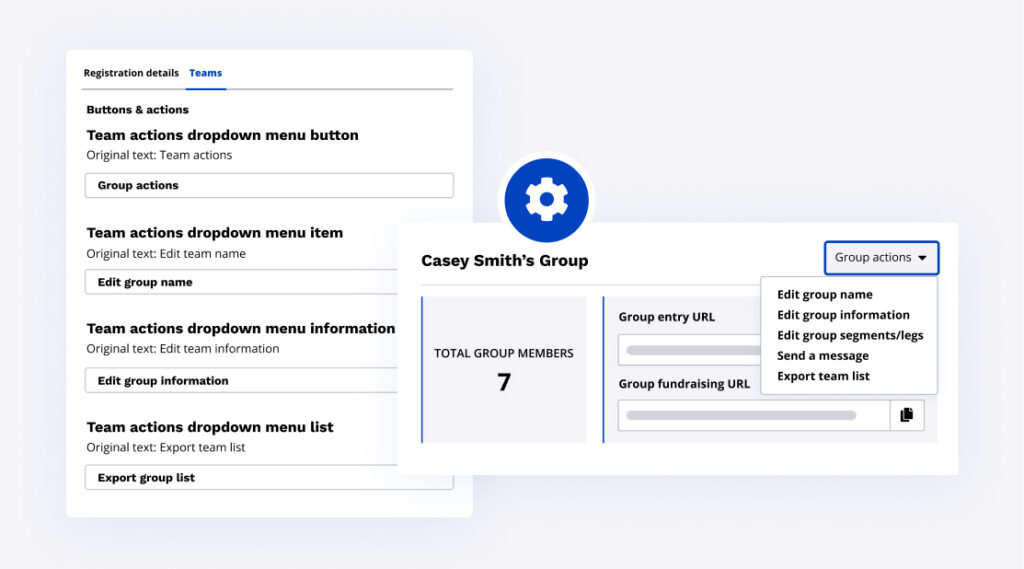This screenshot has width=1024, height=569.
Task: Copy the Group fundraising URL
Action: 906,415
